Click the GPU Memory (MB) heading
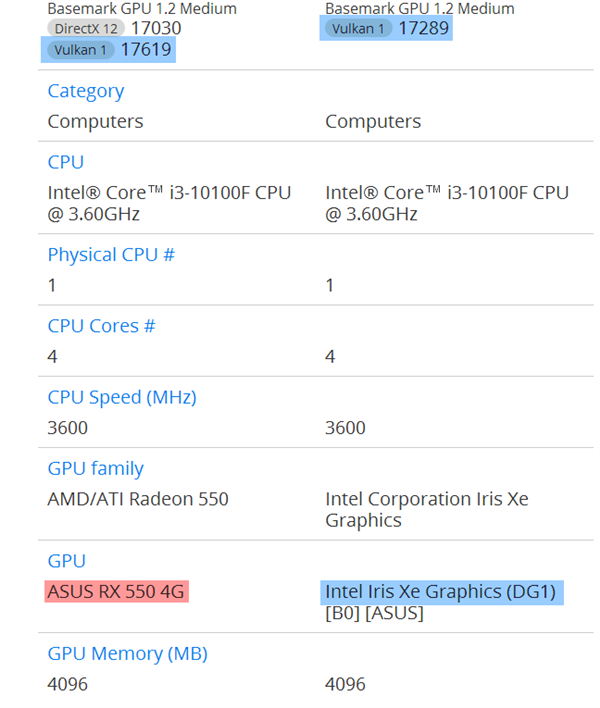 pos(127,654)
